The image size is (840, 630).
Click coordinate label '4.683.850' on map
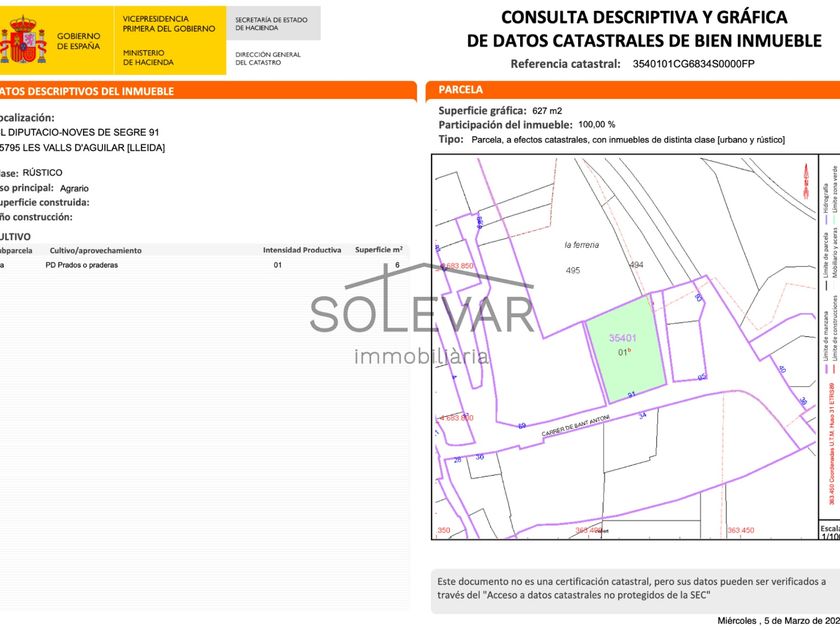455,266
